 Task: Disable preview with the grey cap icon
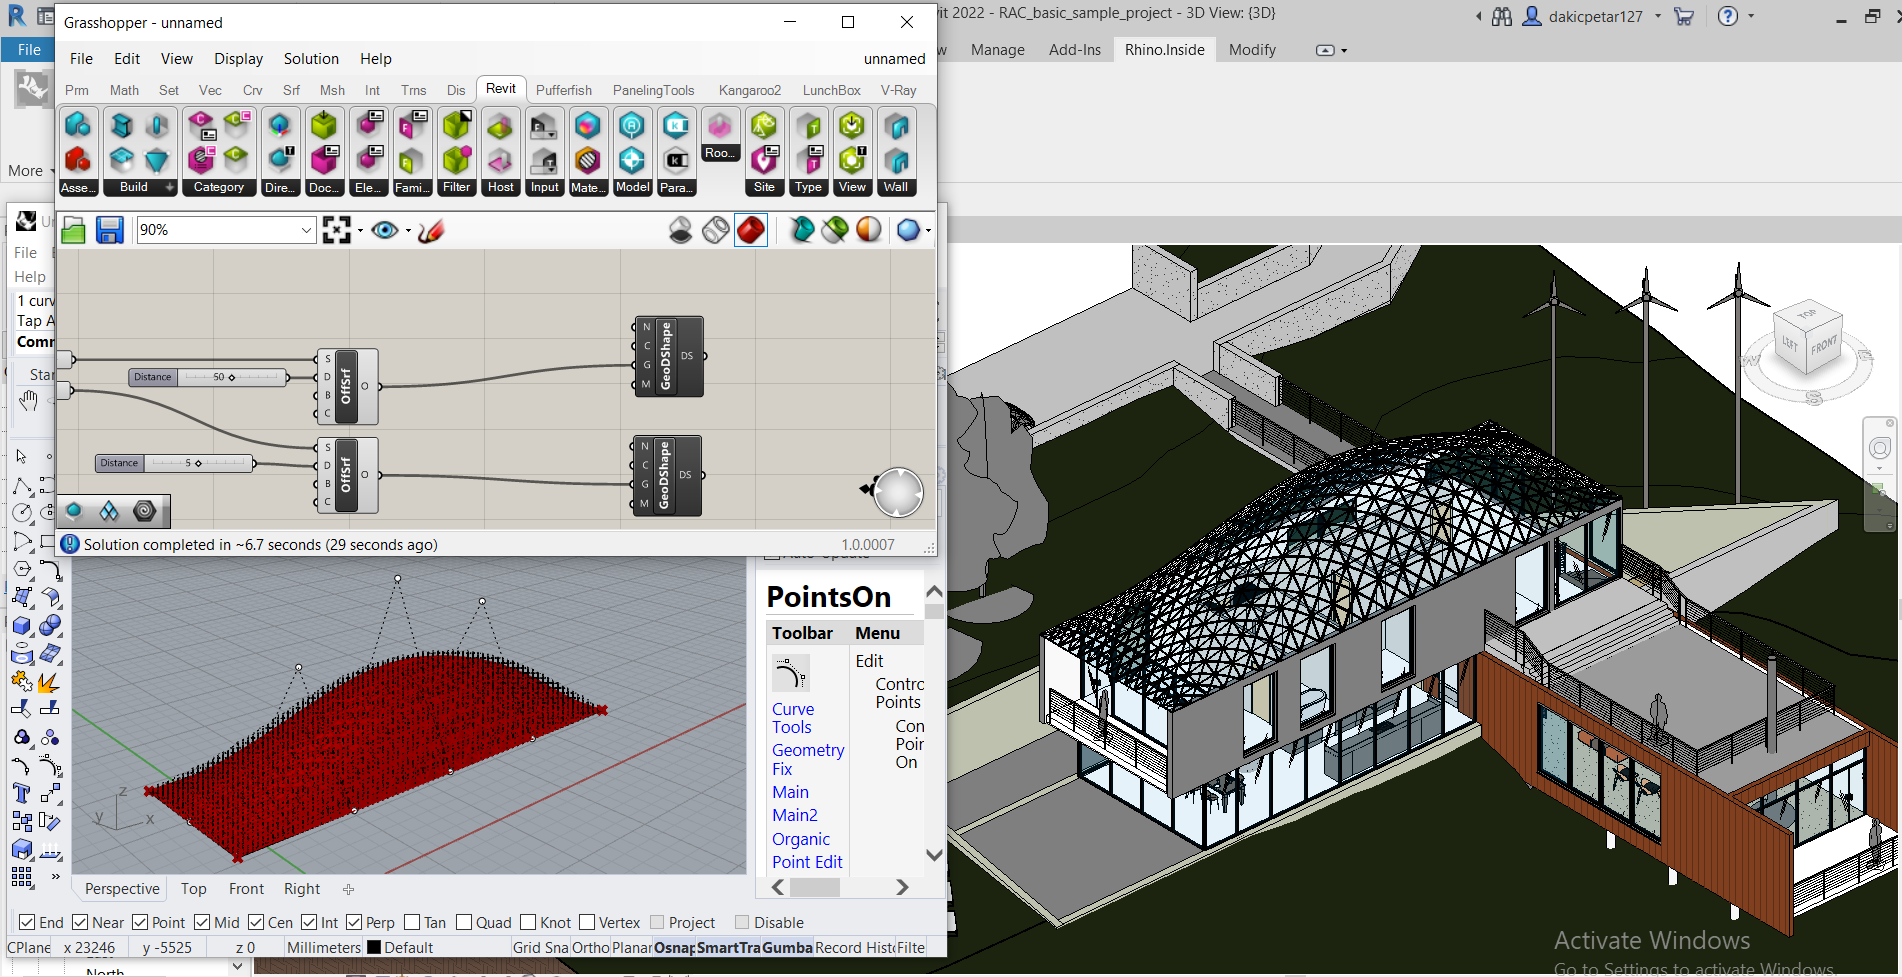(x=680, y=230)
